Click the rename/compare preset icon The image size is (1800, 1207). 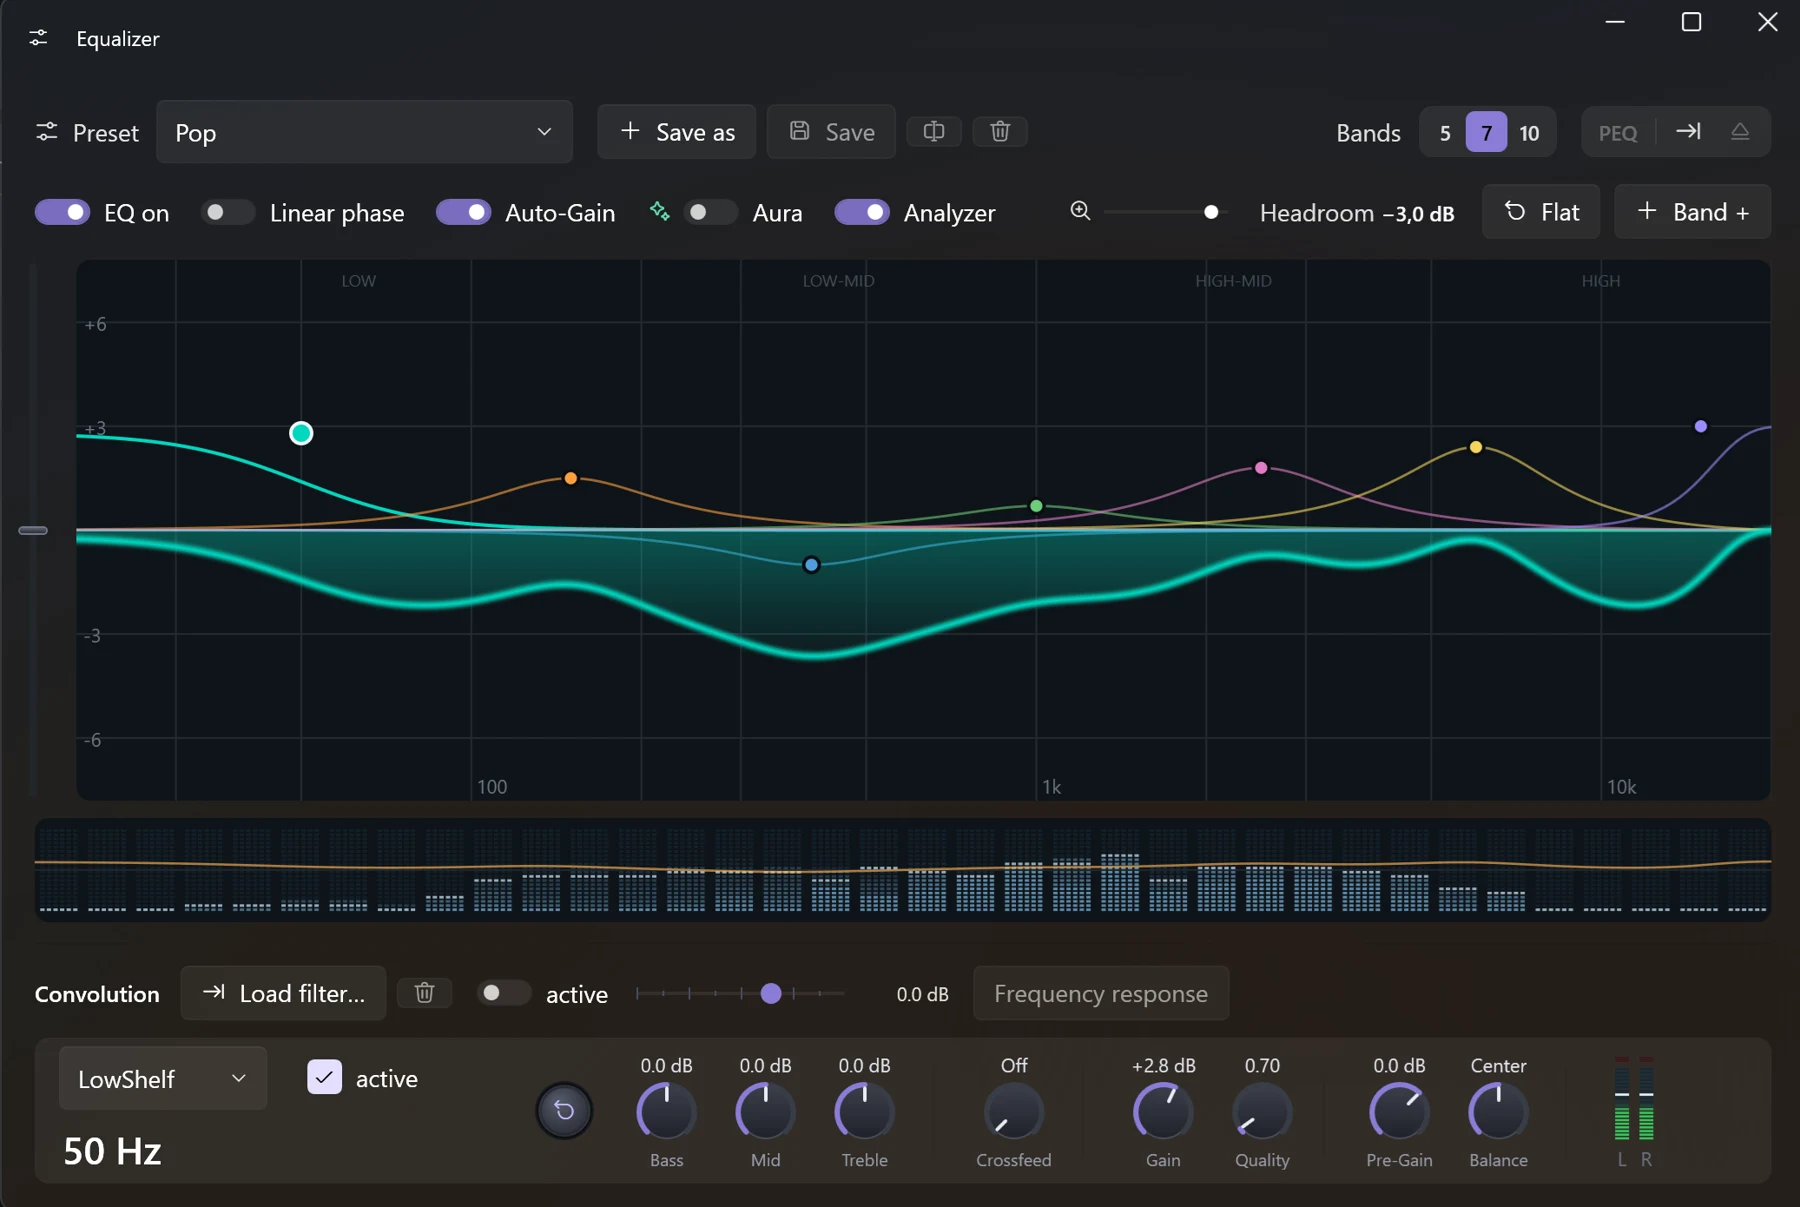click(x=934, y=132)
